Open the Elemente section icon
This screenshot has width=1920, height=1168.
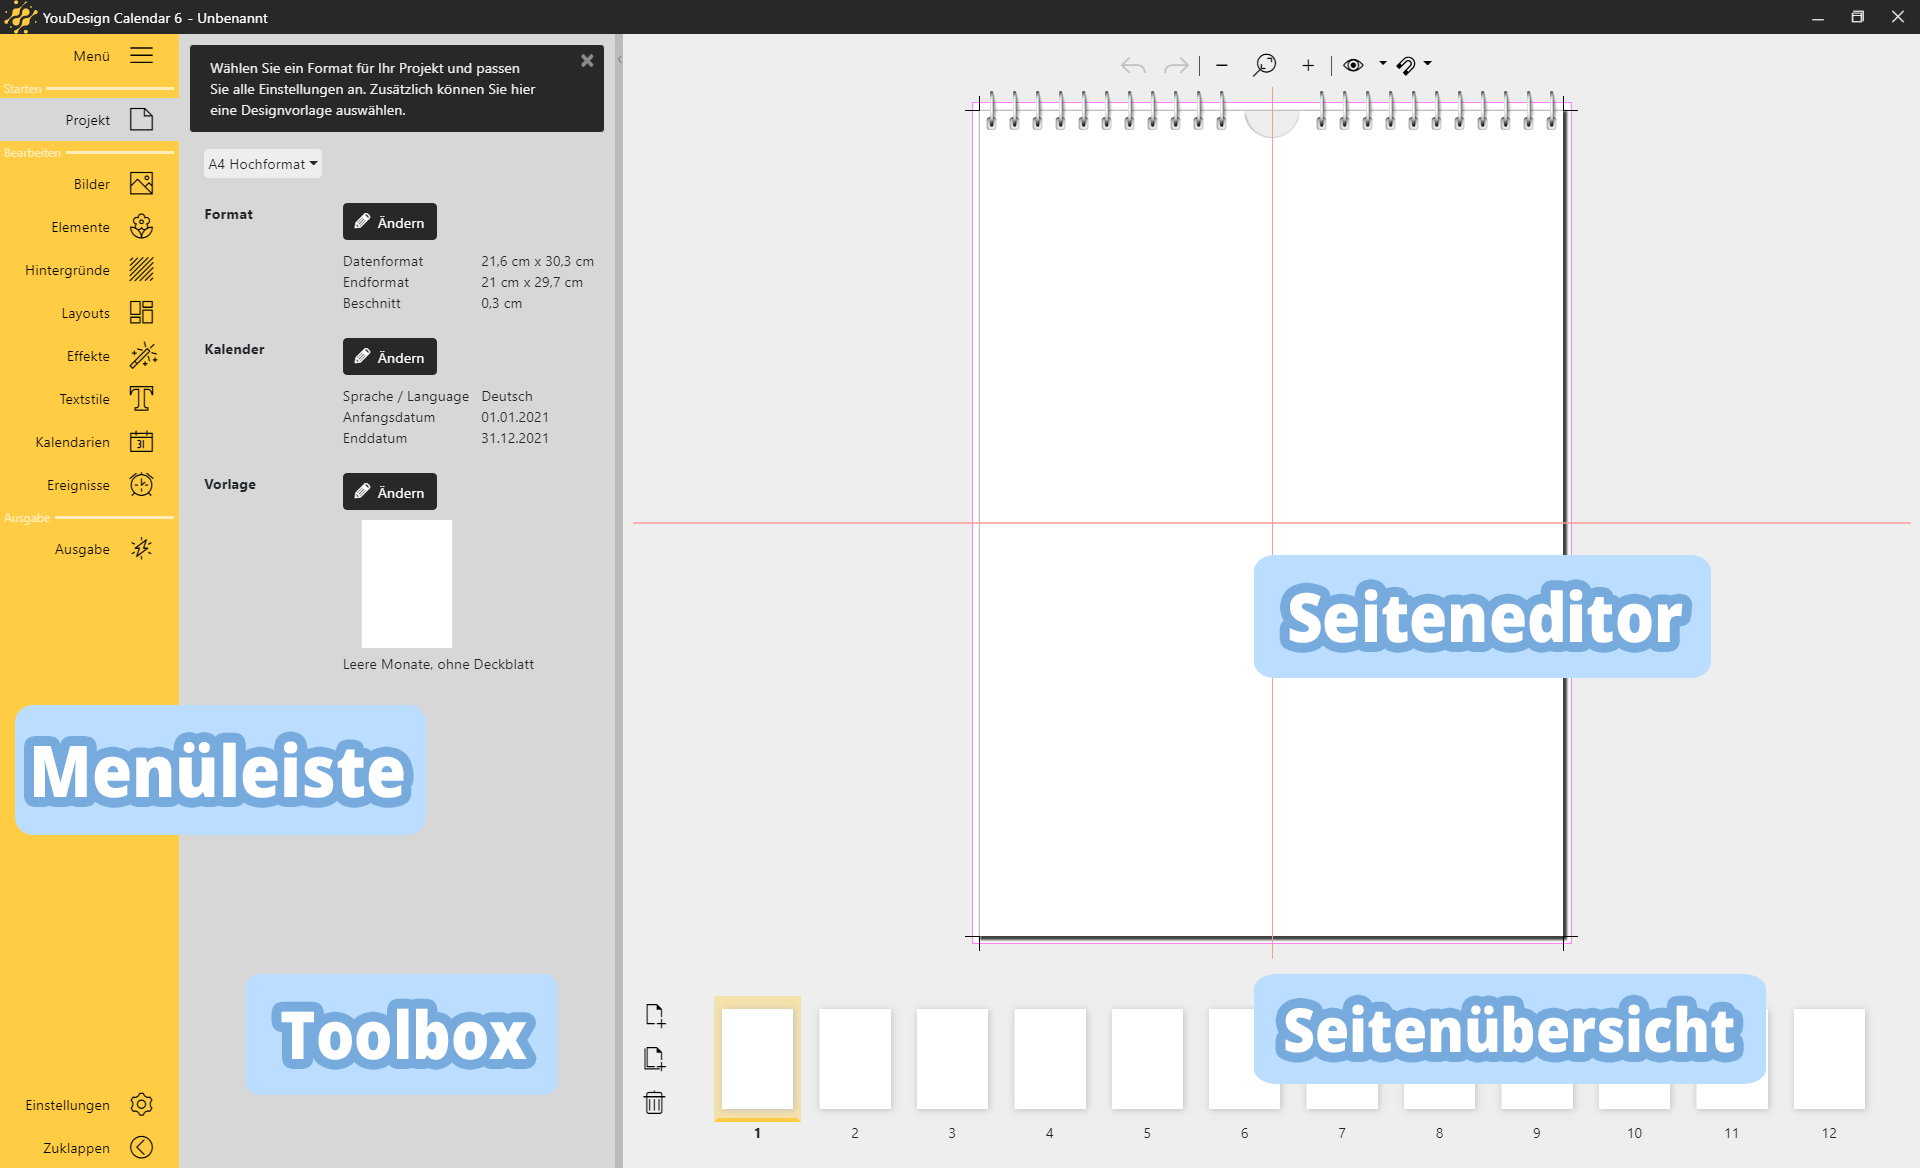[x=141, y=227]
